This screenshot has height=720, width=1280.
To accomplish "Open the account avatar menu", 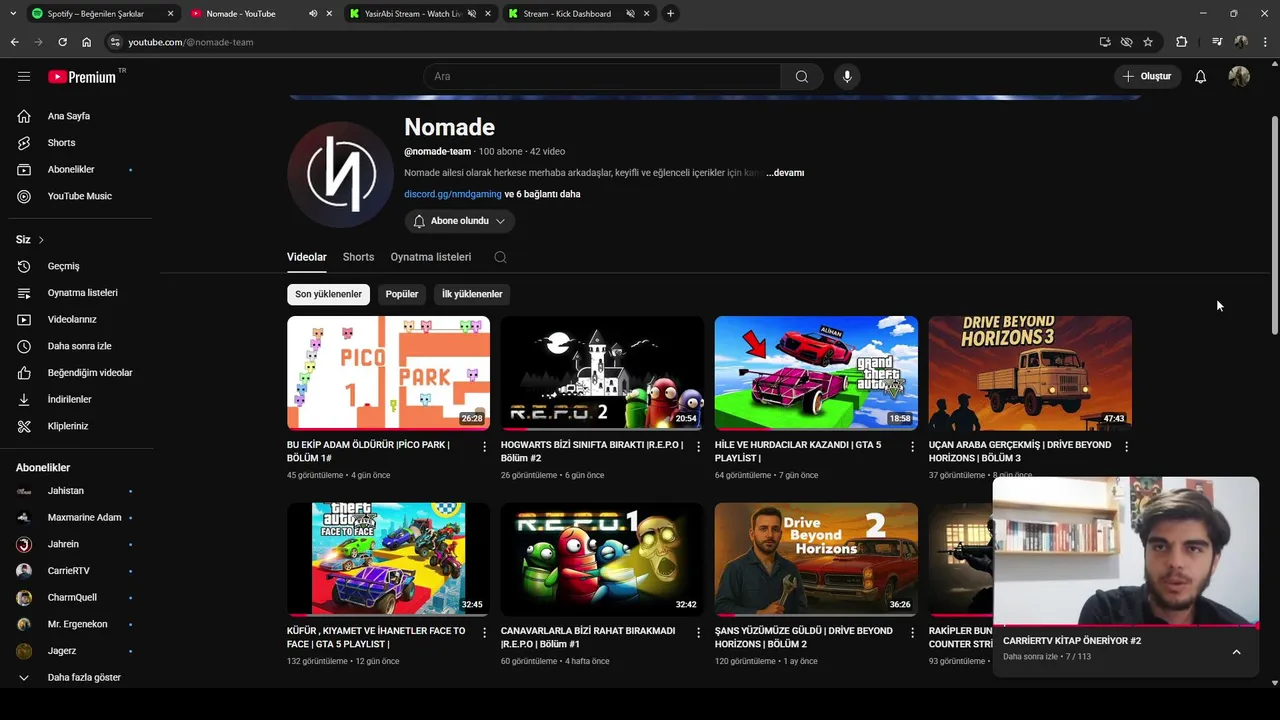I will click(x=1239, y=77).
